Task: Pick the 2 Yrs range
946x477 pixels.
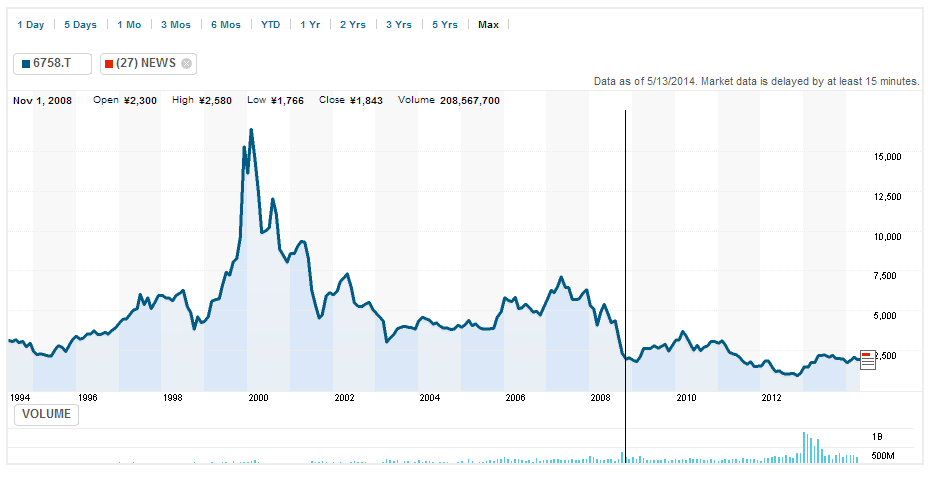Action: click(x=353, y=24)
